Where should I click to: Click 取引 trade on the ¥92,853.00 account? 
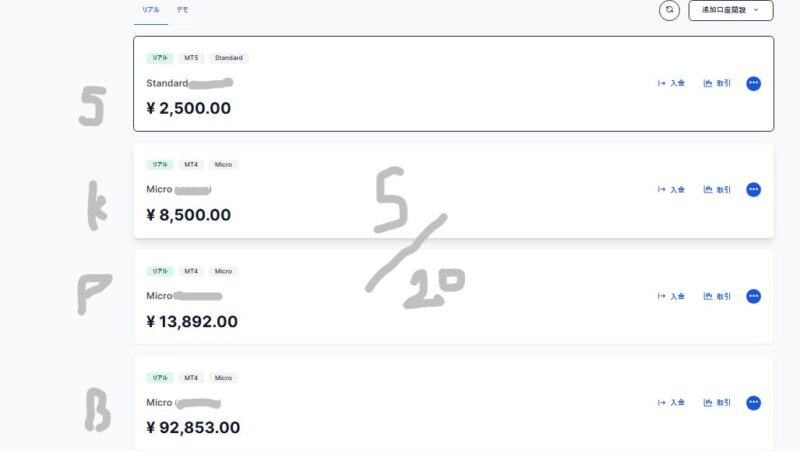click(x=717, y=403)
